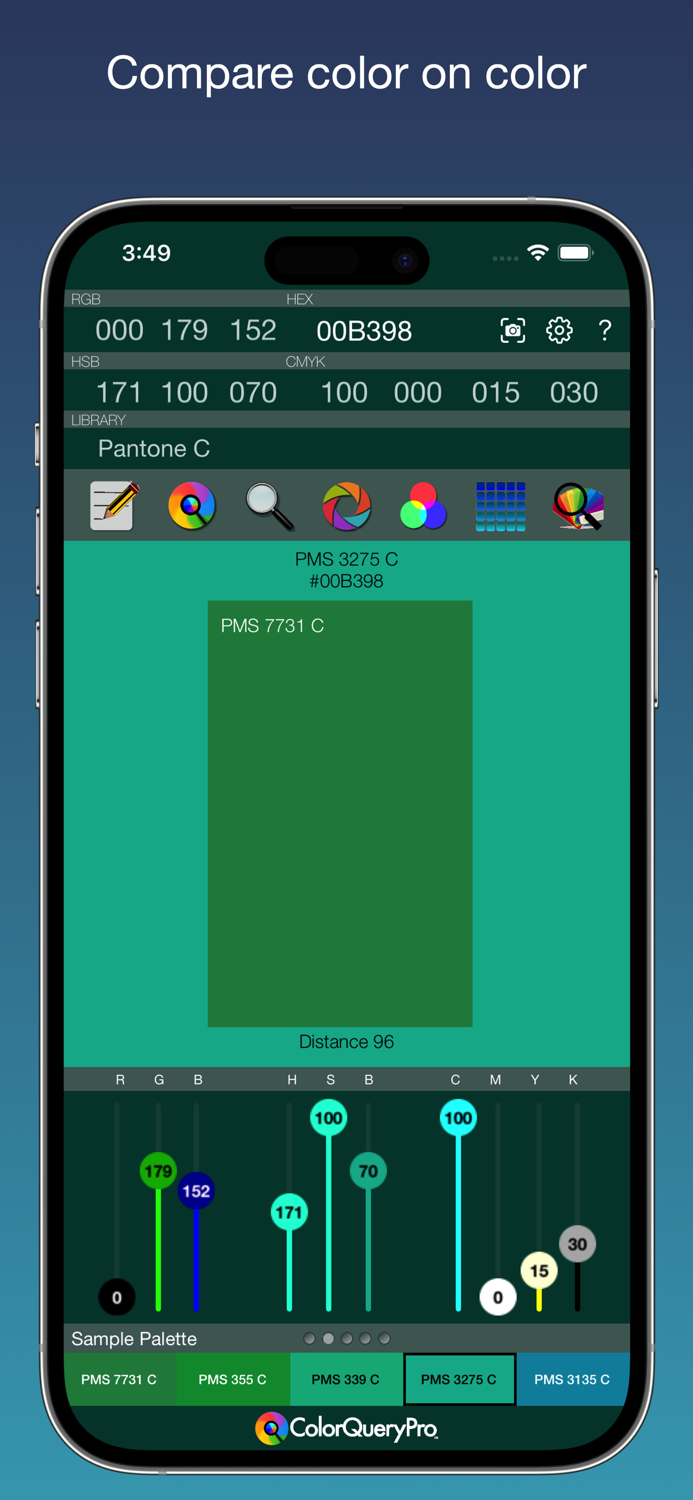Go to the fourth palette page dot
693x1500 pixels.
point(366,1338)
